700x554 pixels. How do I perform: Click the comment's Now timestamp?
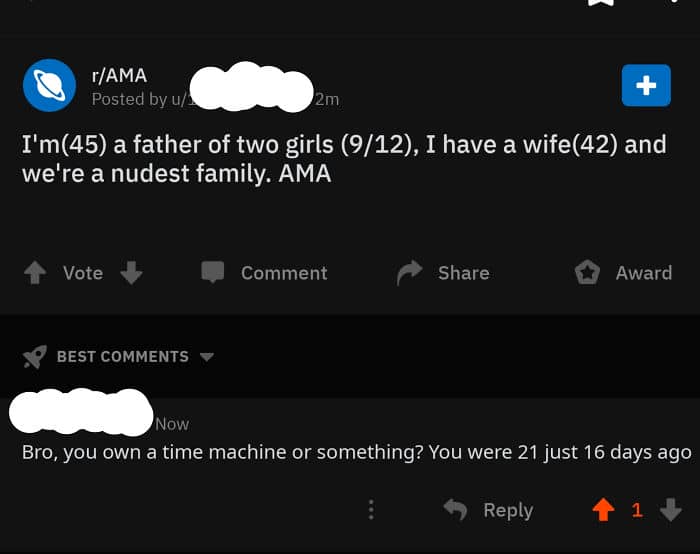pyautogui.click(x=172, y=424)
